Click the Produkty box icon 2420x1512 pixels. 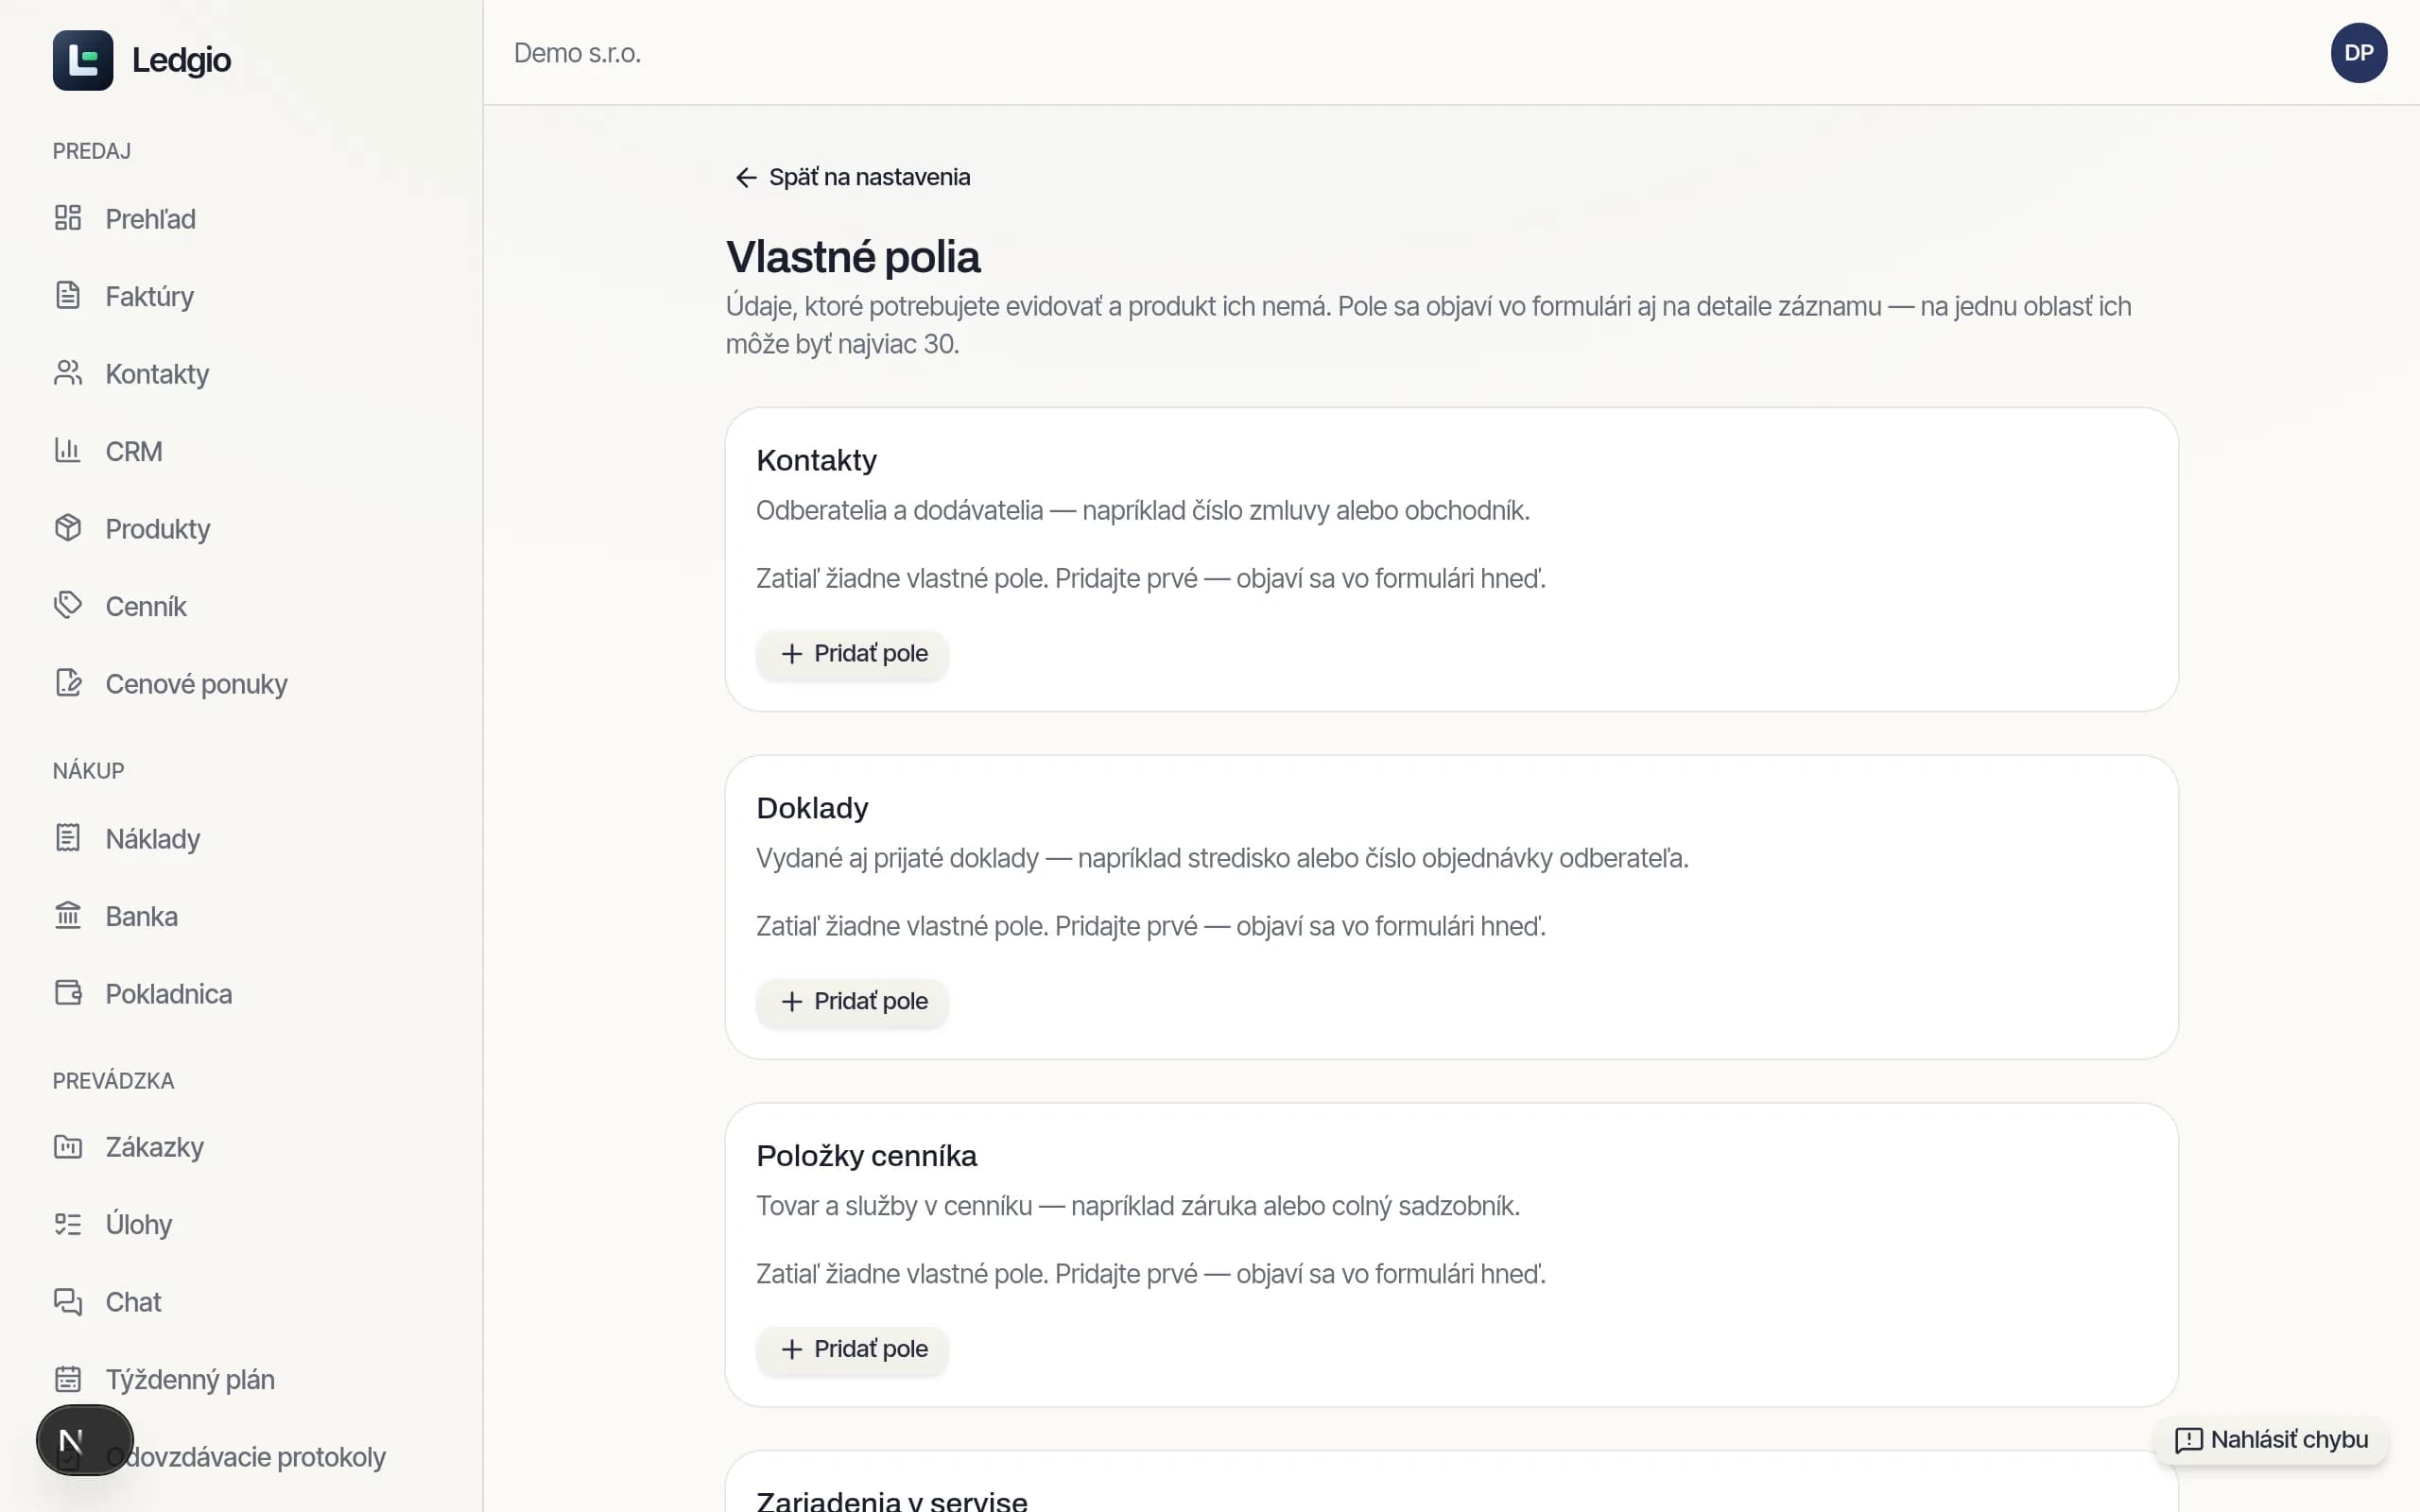pos(68,528)
